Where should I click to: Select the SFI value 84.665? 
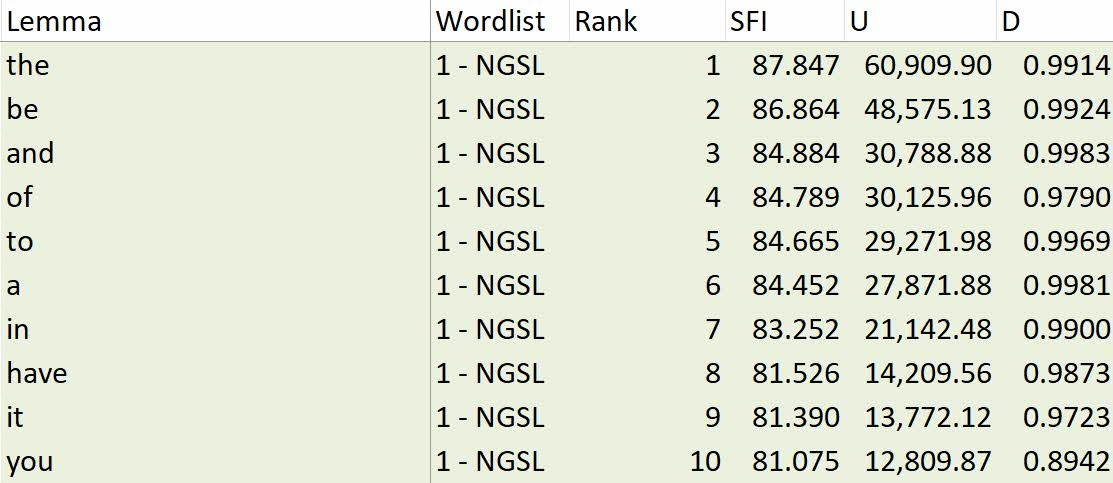tap(796, 242)
